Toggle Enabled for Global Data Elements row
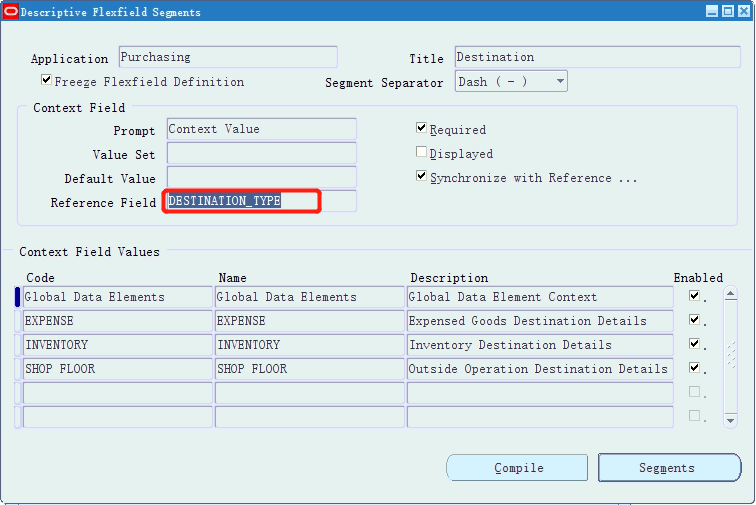This screenshot has width=756, height=505. (694, 296)
